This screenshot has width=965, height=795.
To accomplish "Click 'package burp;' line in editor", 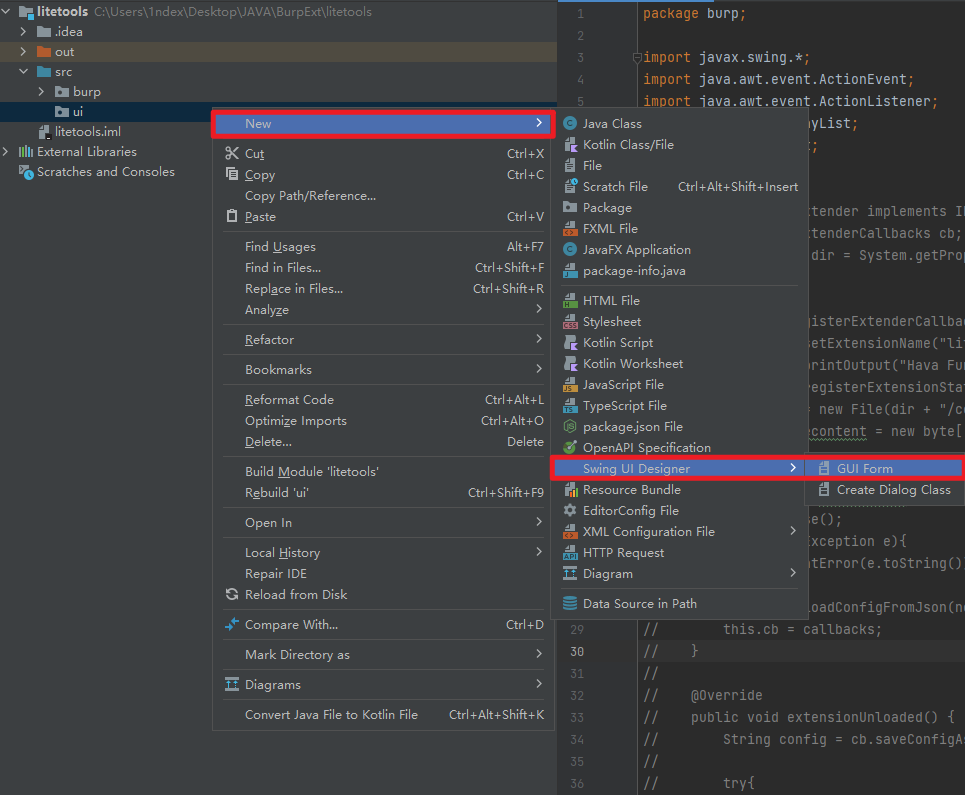I will (x=694, y=14).
